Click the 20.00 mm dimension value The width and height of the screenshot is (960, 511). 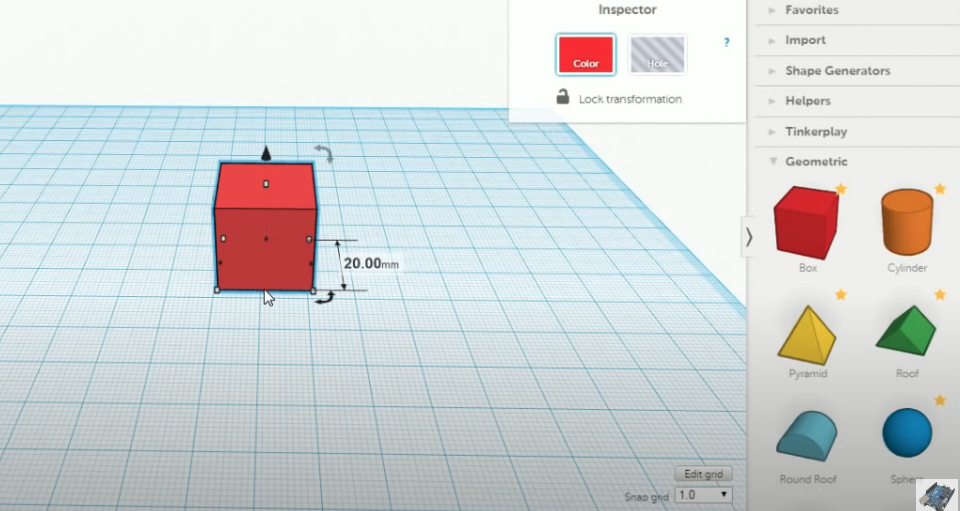coord(371,264)
